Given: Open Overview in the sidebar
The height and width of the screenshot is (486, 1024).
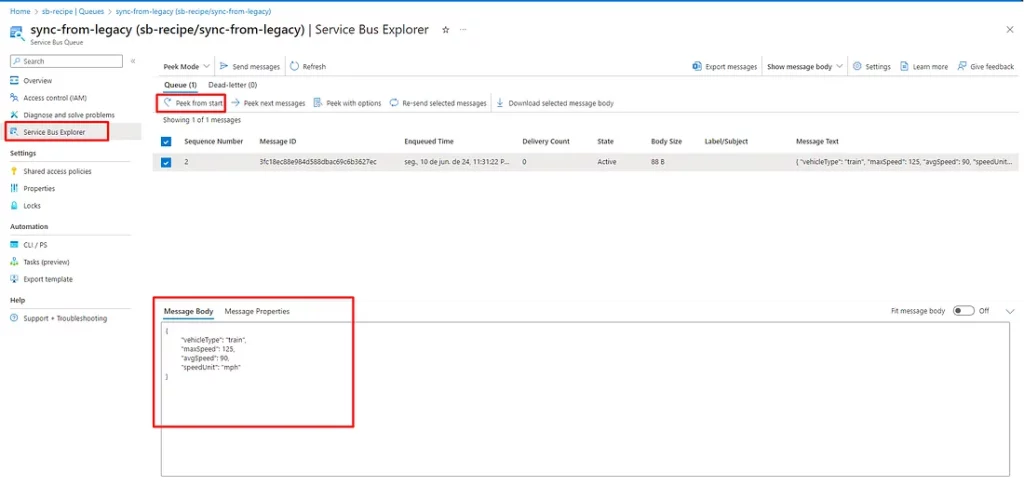Looking at the screenshot, I should 38,81.
